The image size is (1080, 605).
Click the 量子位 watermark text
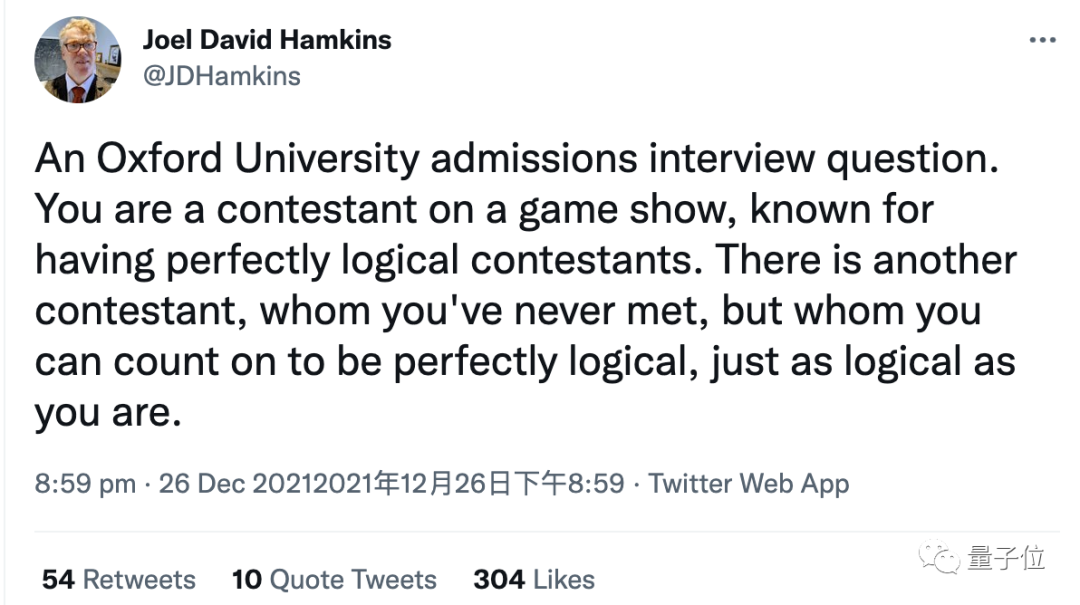click(1006, 558)
